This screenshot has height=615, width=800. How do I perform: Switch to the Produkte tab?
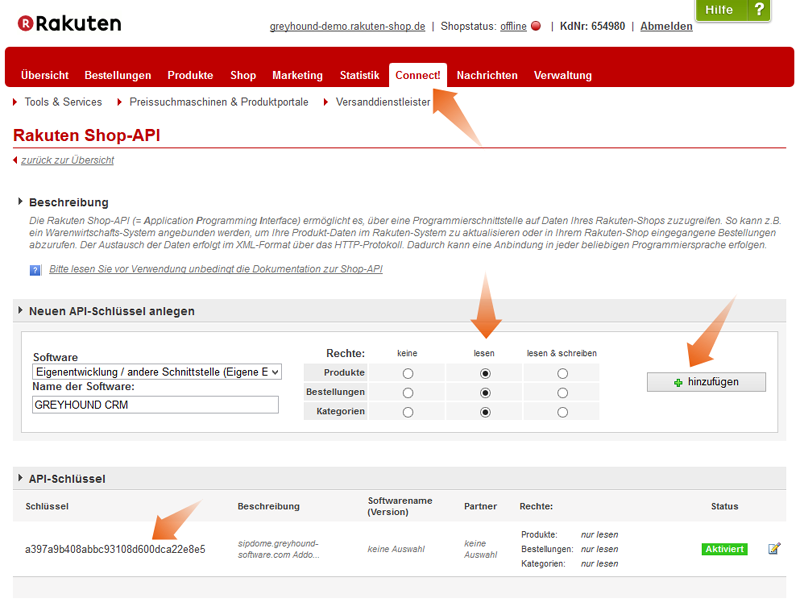[x=190, y=75]
